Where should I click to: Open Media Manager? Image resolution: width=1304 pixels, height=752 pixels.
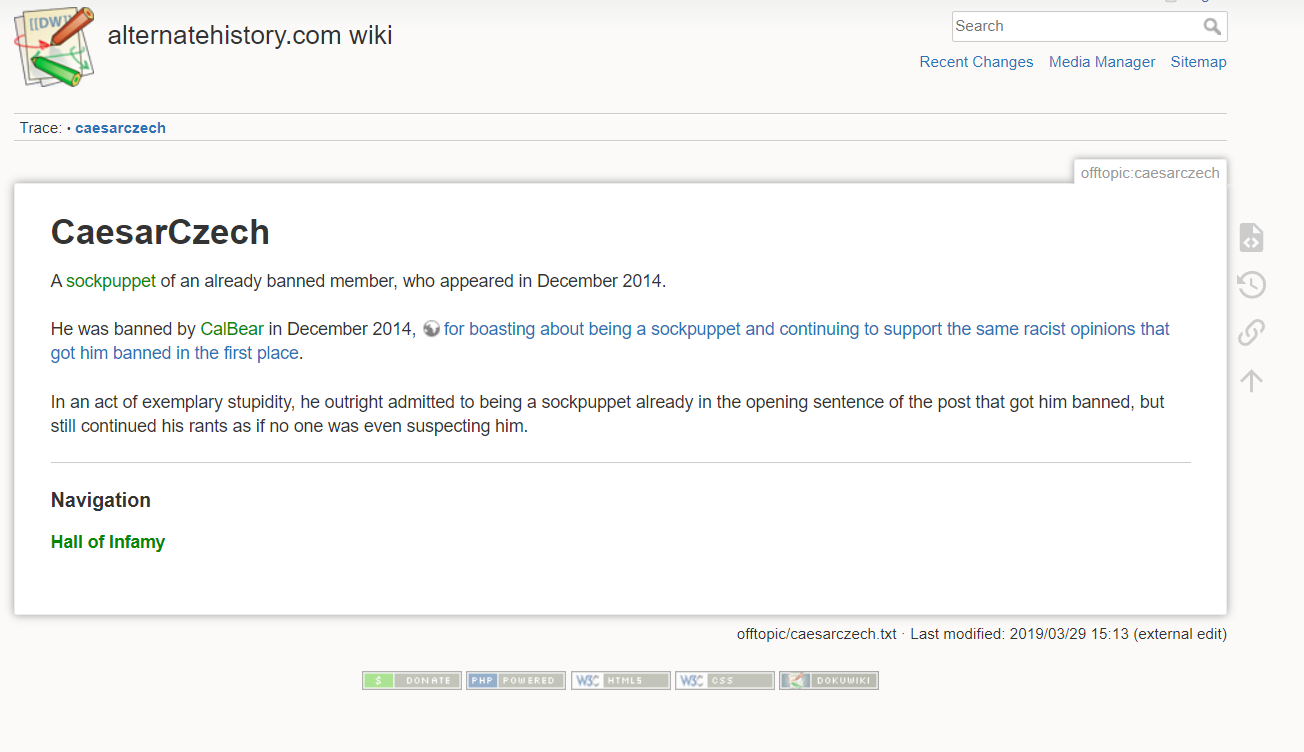click(x=1102, y=62)
